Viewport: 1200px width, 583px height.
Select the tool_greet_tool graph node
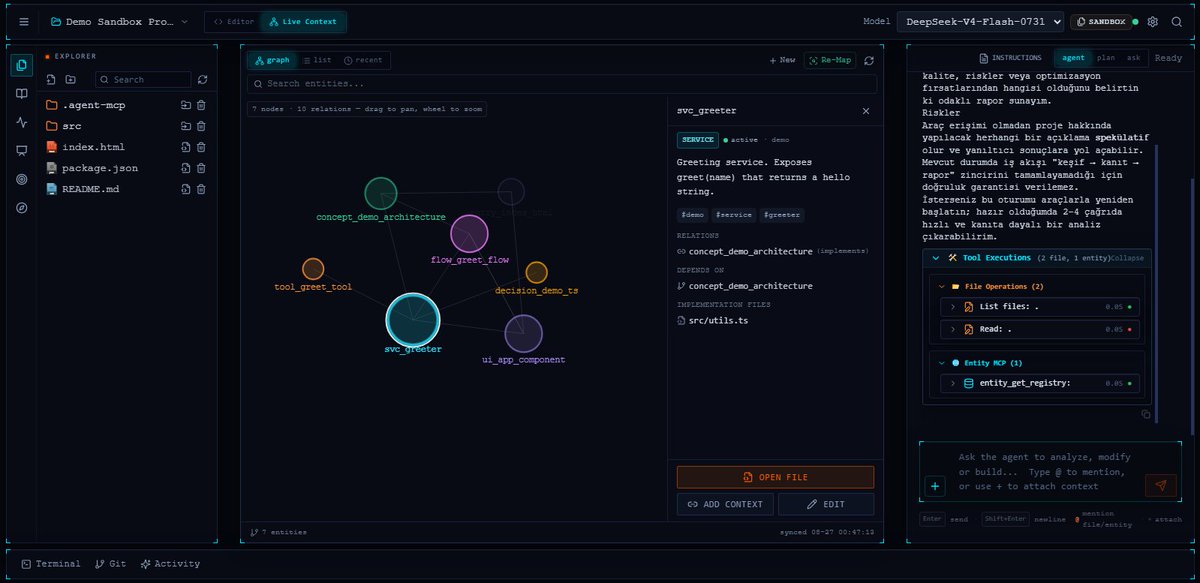[313, 269]
